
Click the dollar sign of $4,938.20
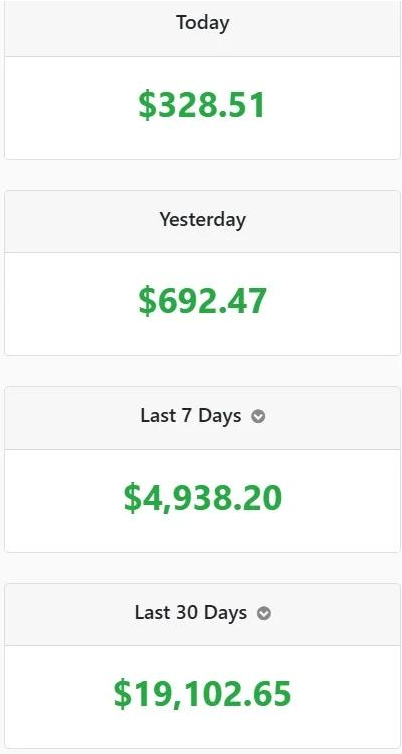(132, 498)
